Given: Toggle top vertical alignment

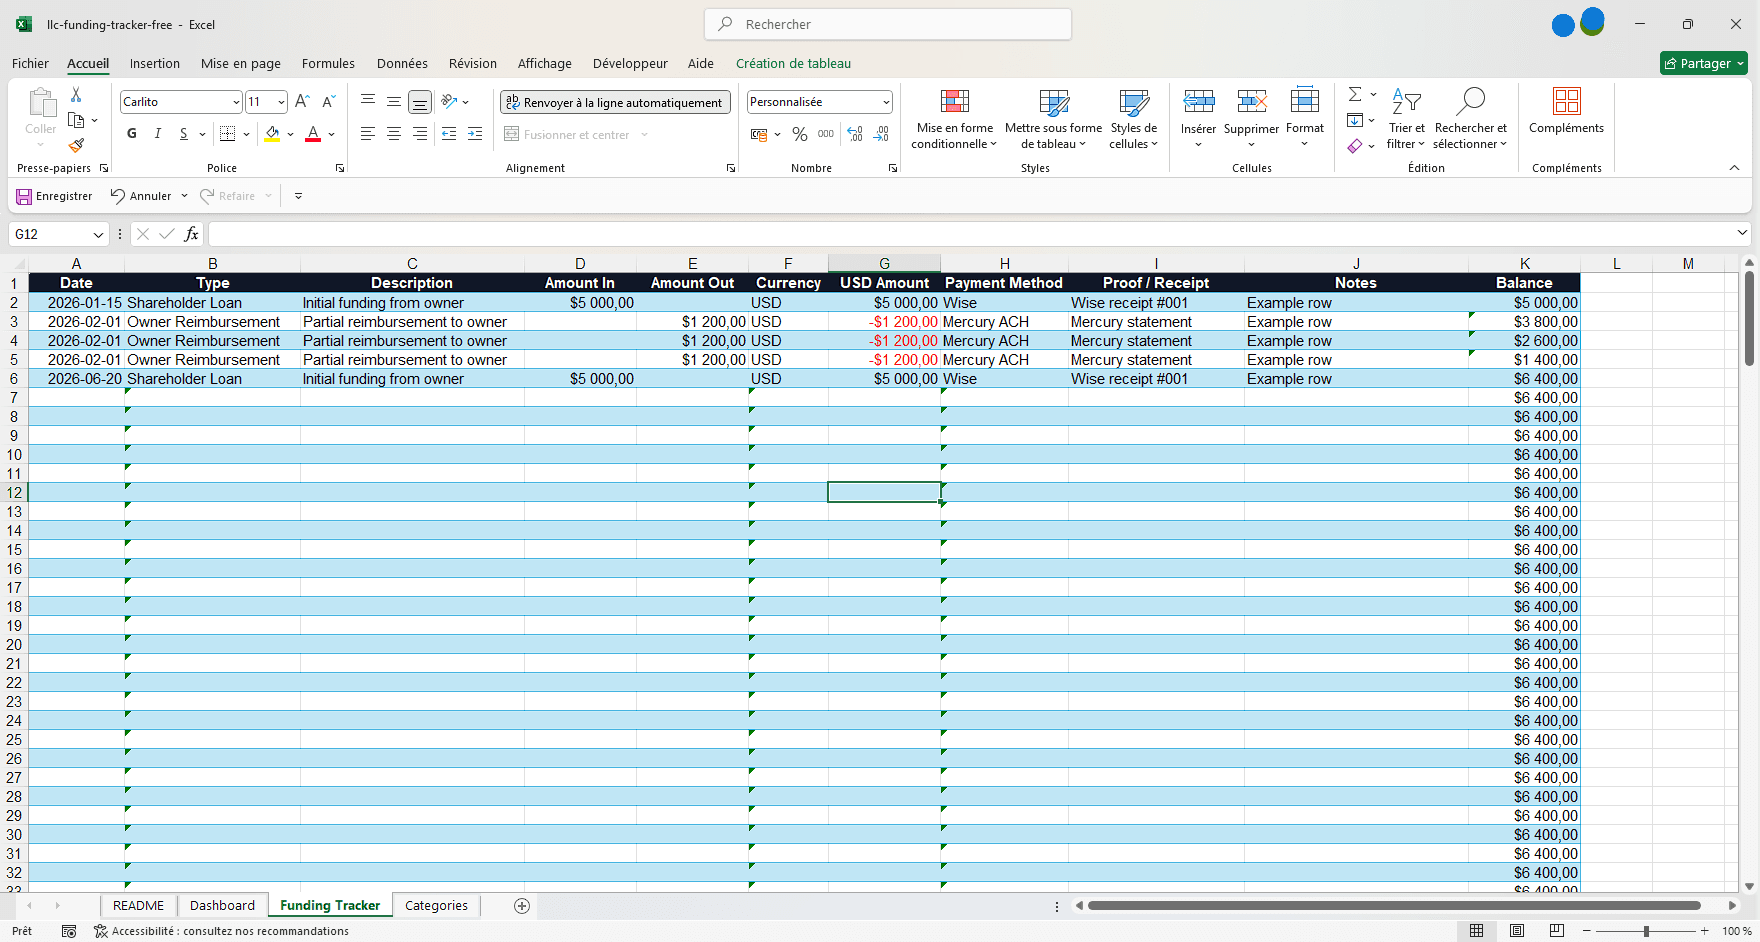Looking at the screenshot, I should coord(368,102).
